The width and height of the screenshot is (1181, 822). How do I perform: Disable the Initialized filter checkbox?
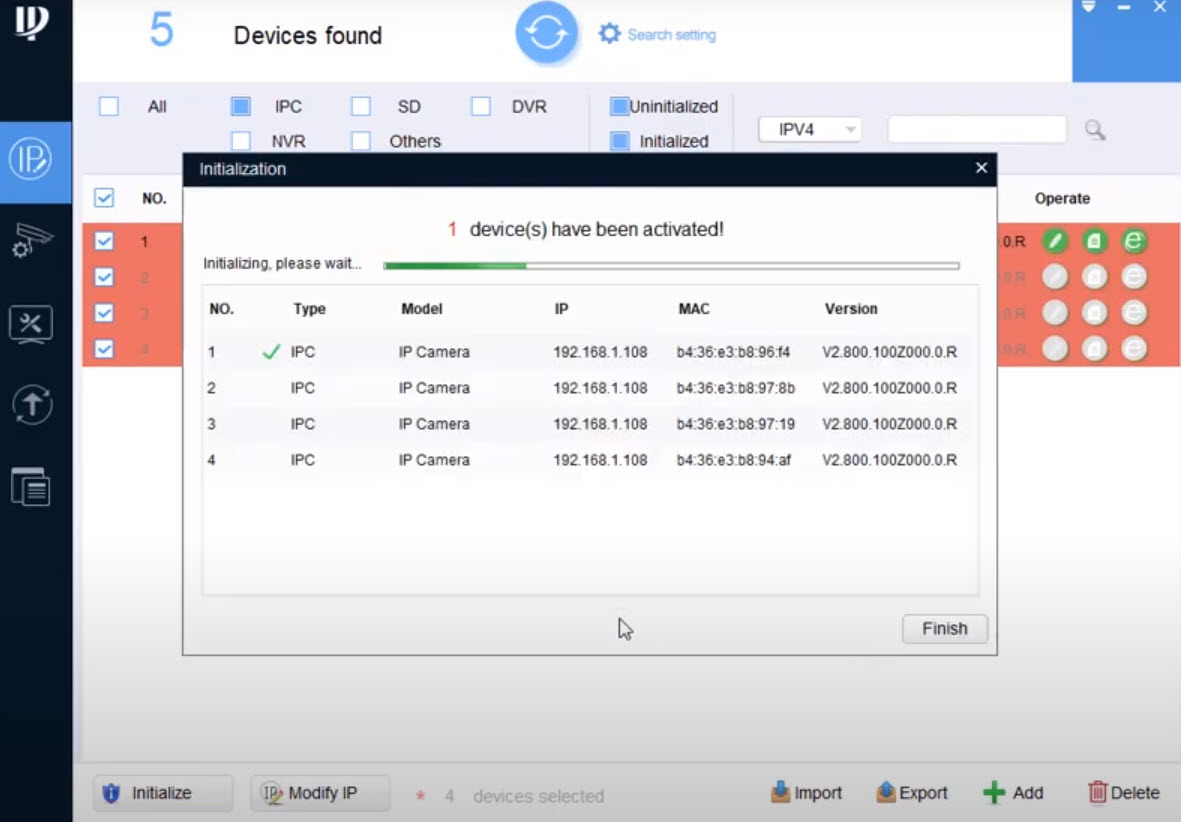[620, 141]
